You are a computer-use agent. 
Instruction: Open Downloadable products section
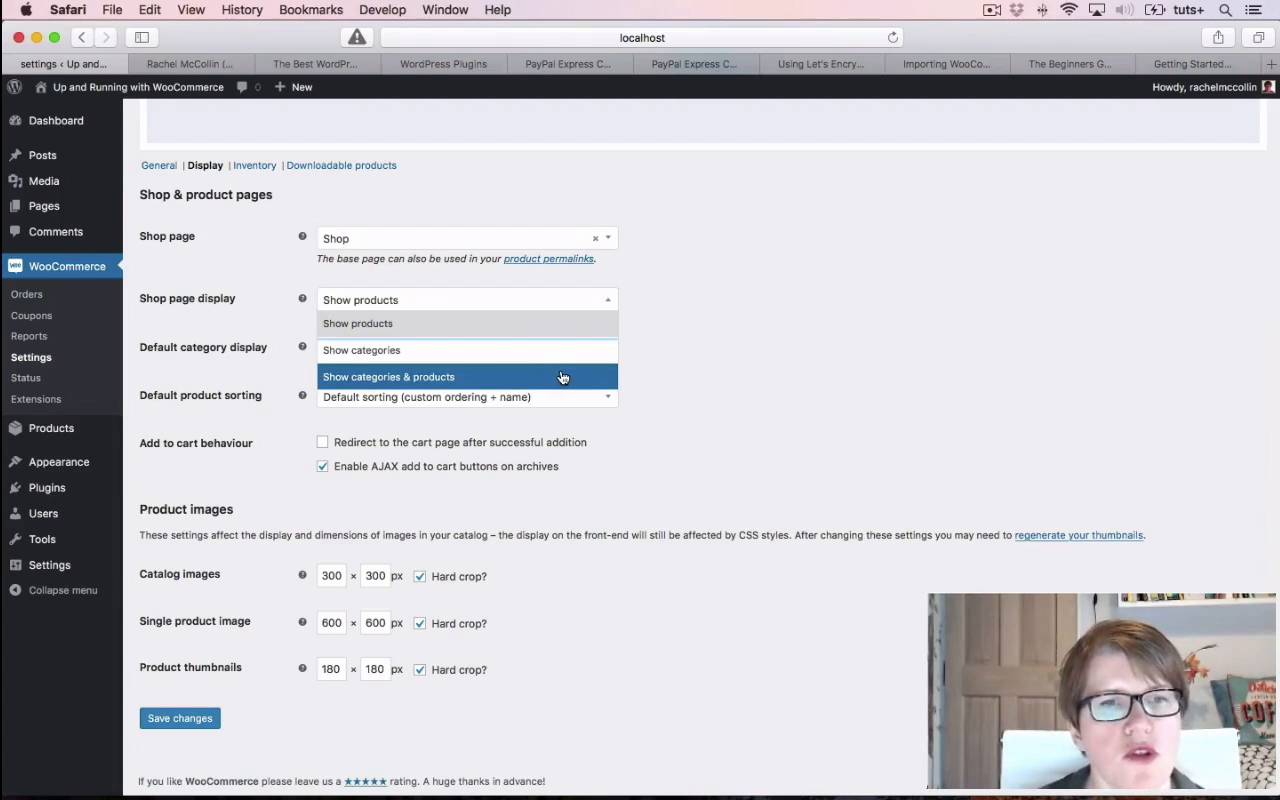click(x=341, y=166)
